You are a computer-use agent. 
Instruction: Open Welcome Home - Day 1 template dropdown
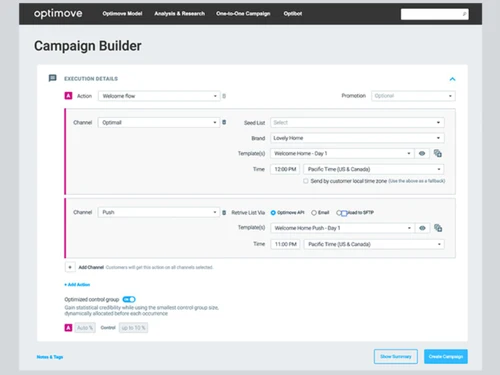click(x=342, y=153)
